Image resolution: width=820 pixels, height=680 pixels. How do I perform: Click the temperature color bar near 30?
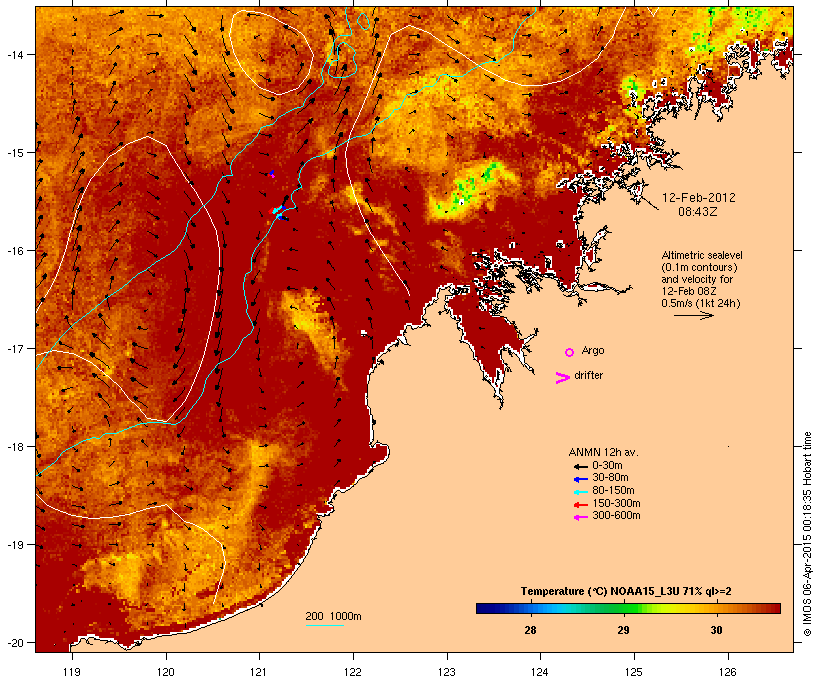click(x=716, y=608)
